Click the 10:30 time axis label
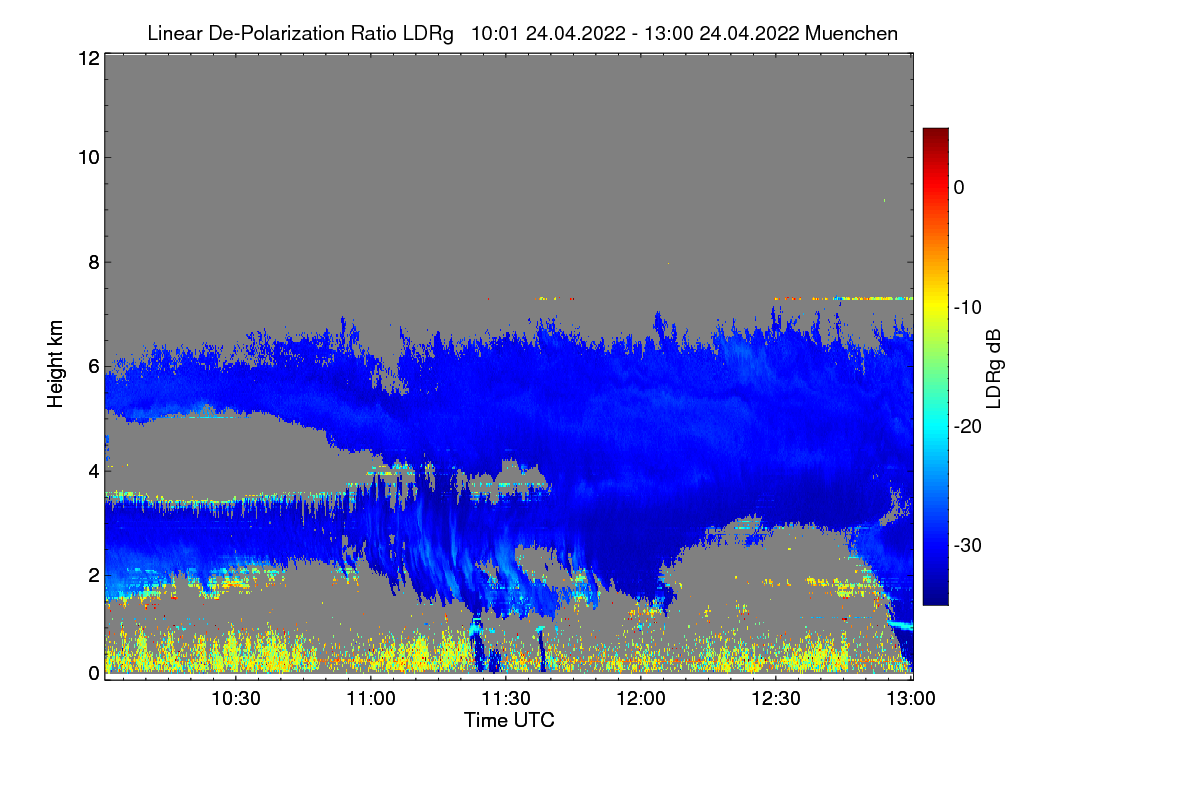Screen dimensions: 1200x800 click(236, 698)
